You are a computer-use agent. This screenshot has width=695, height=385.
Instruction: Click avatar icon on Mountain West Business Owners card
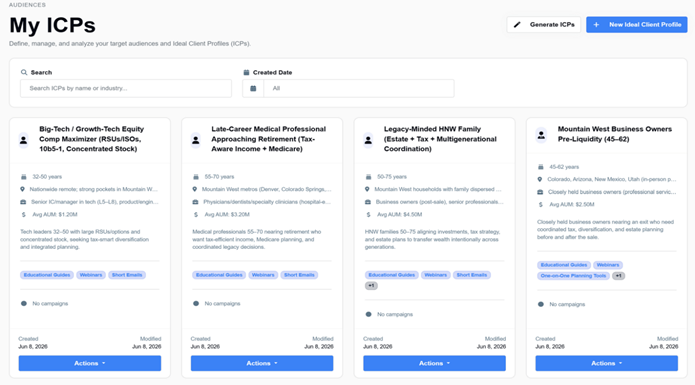541,136
